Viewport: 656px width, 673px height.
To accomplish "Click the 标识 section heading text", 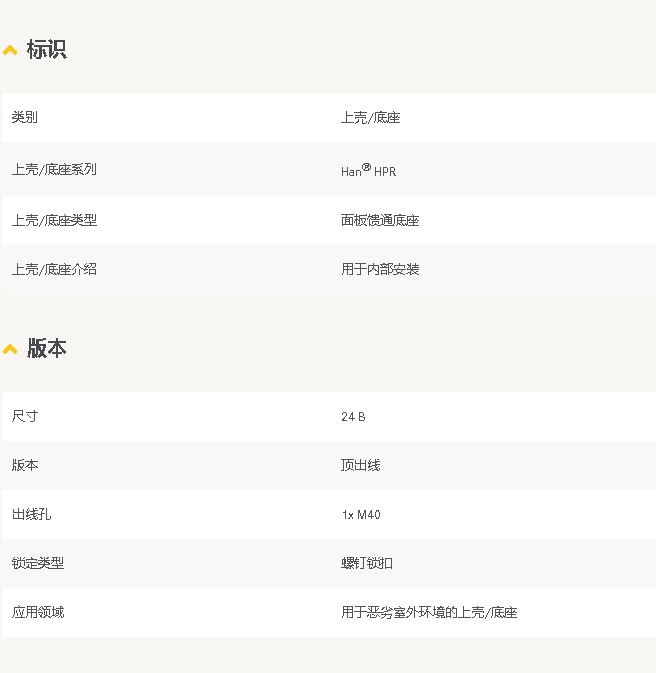I will coord(46,49).
